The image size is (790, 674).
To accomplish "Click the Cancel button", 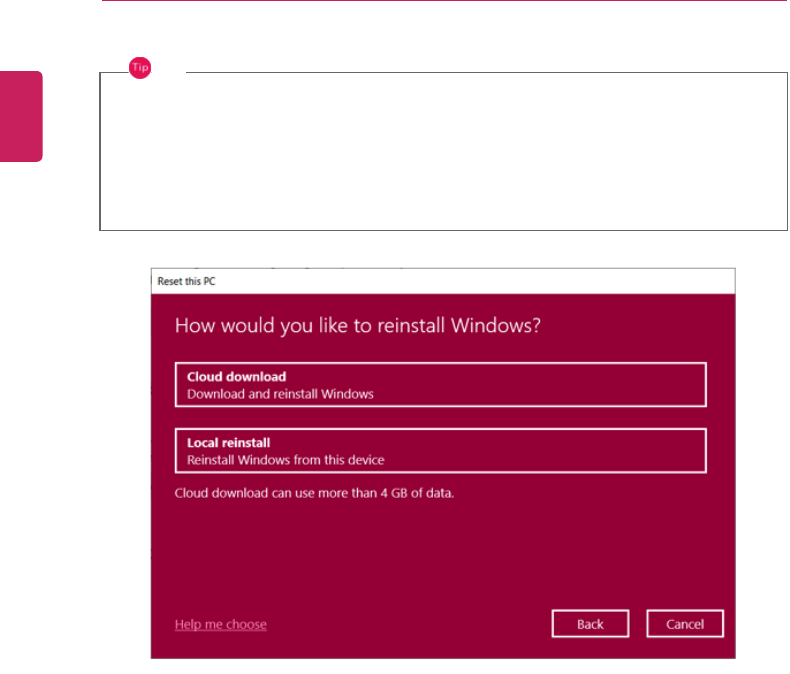I will 685,624.
